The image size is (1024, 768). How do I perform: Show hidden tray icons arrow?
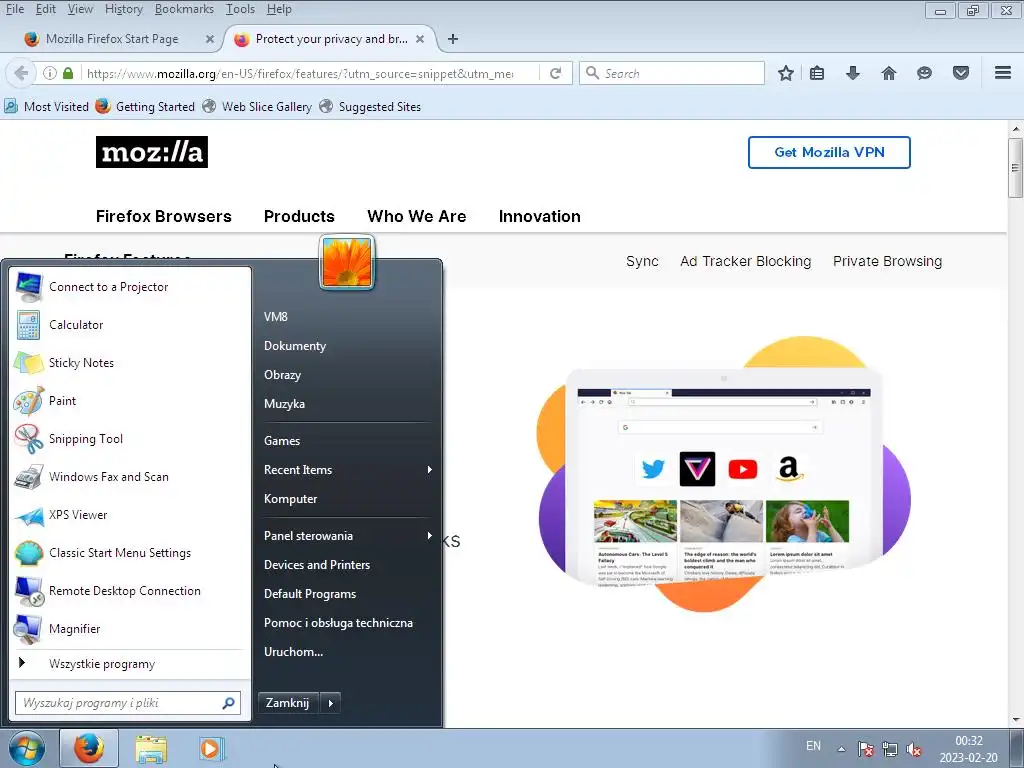(841, 749)
